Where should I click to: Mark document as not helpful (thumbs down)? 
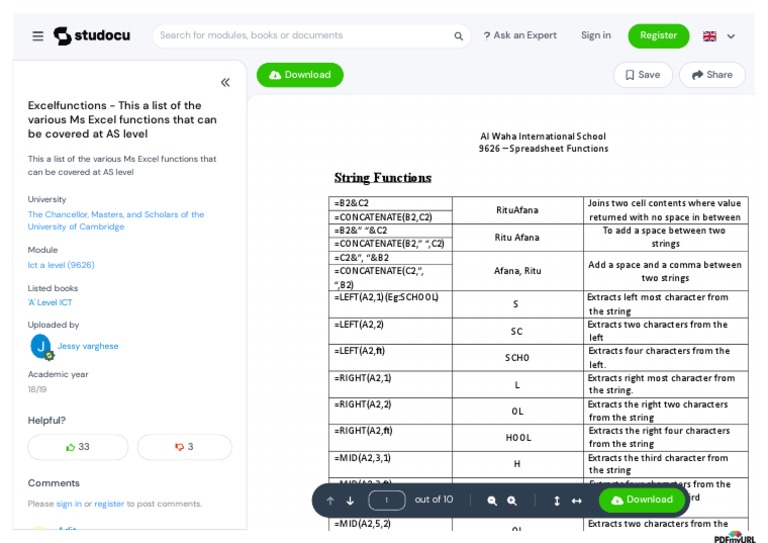coord(184,447)
